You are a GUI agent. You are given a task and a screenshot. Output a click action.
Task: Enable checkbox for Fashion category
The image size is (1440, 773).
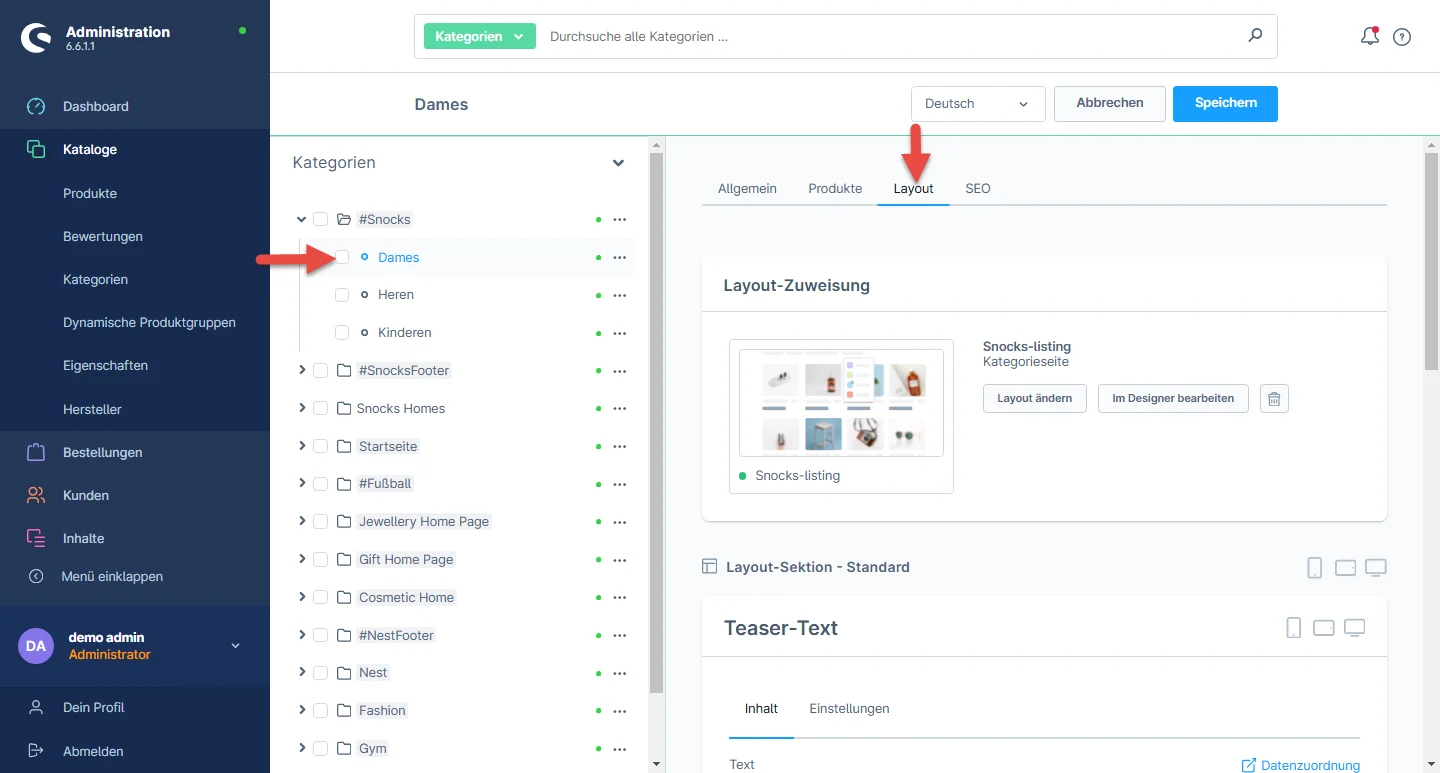tap(321, 711)
